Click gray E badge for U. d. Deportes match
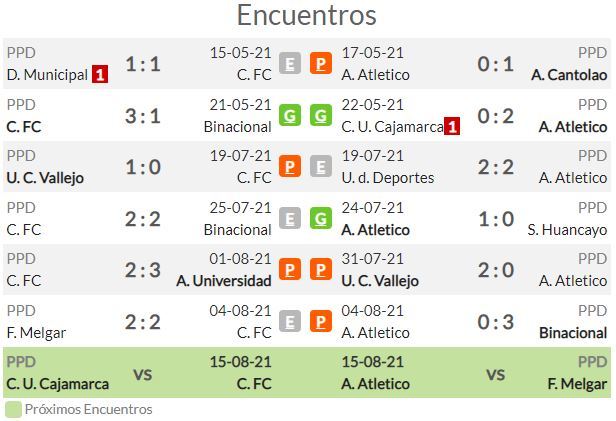Viewport: 616px width, 421px height. pos(321,167)
